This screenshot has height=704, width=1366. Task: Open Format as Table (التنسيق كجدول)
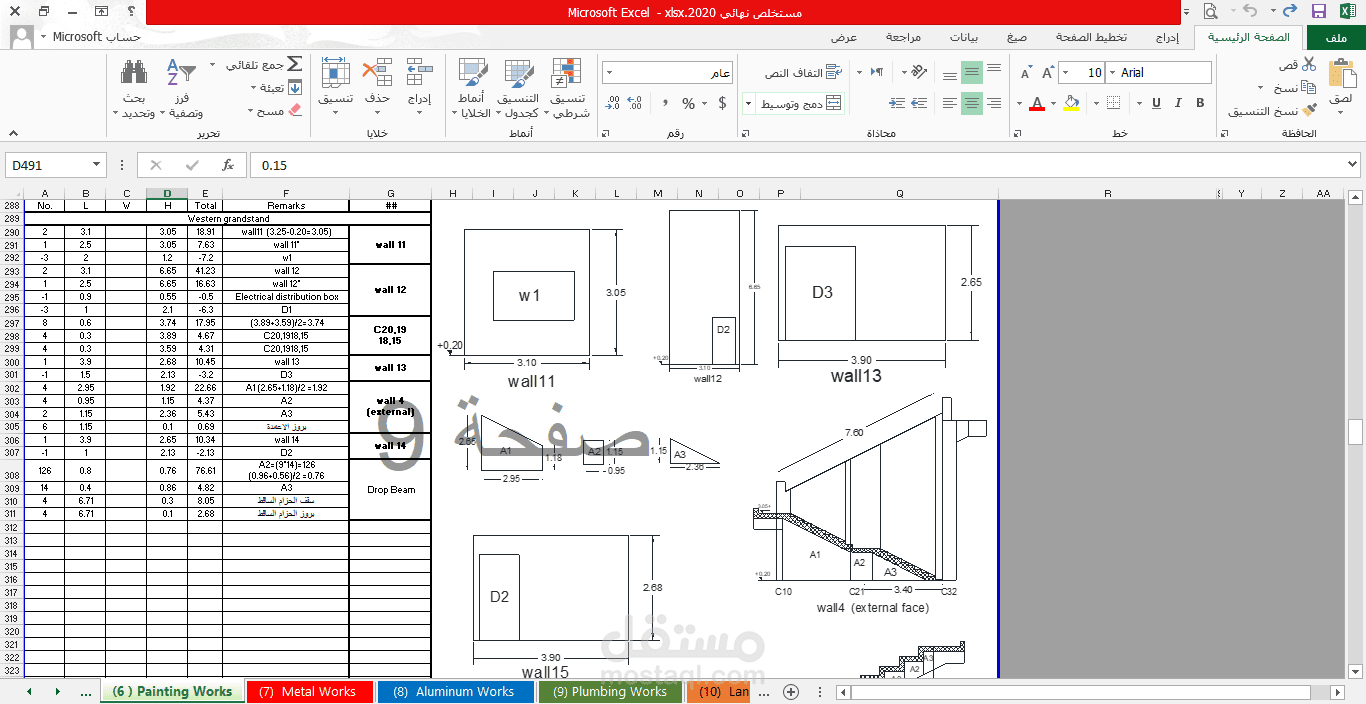point(518,89)
